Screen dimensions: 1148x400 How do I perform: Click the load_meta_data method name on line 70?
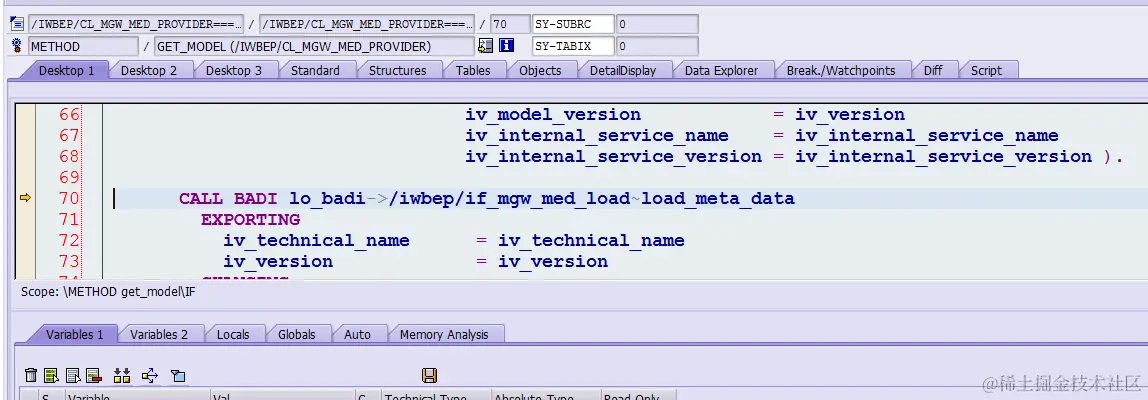[x=718, y=199]
